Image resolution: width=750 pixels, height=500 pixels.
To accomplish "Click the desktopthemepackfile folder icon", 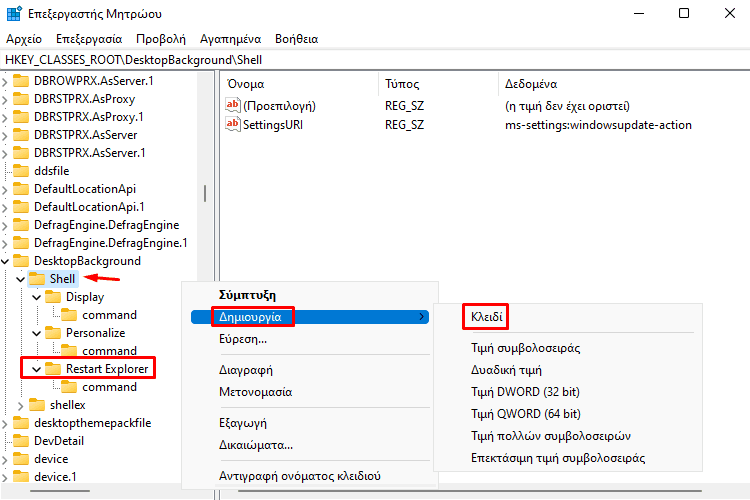I will (21, 423).
